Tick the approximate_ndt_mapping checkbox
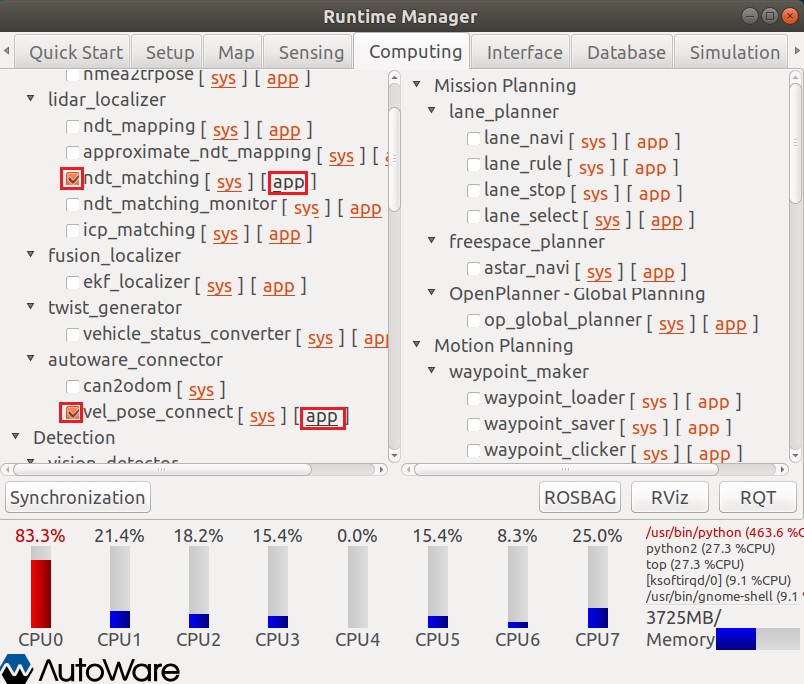Image resolution: width=804 pixels, height=684 pixels. 72,152
